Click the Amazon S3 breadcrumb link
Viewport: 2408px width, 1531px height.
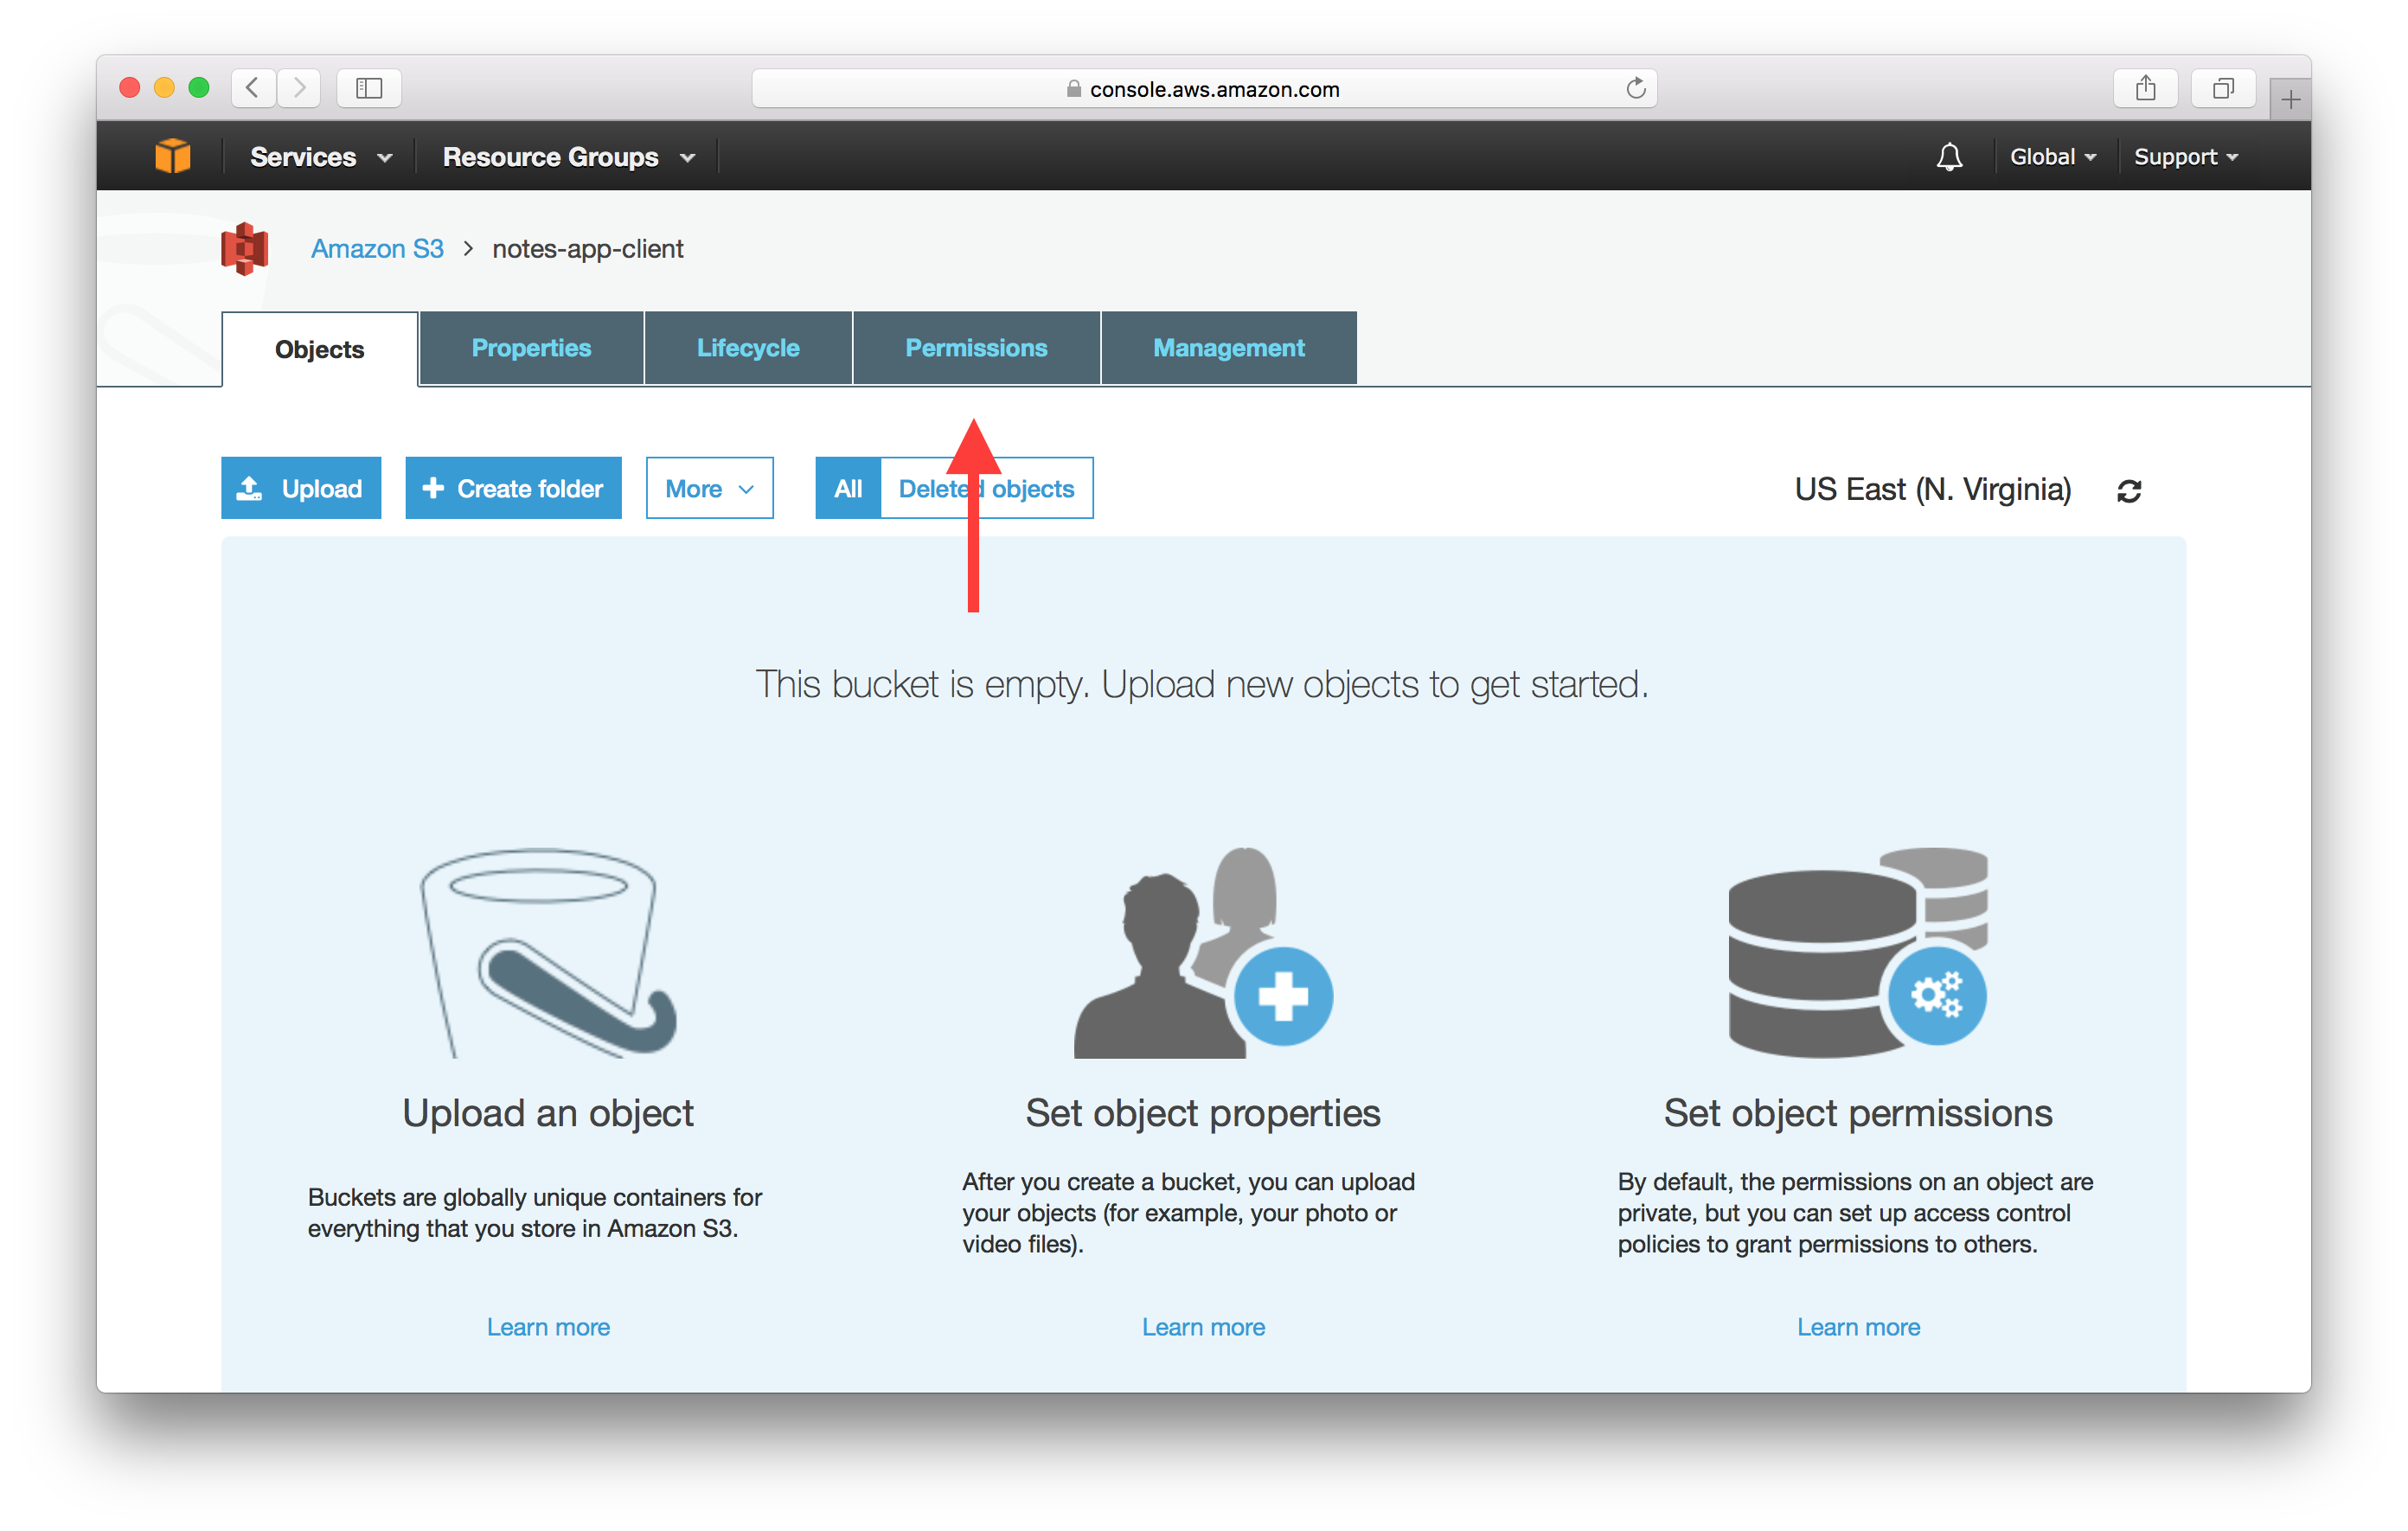[375, 247]
